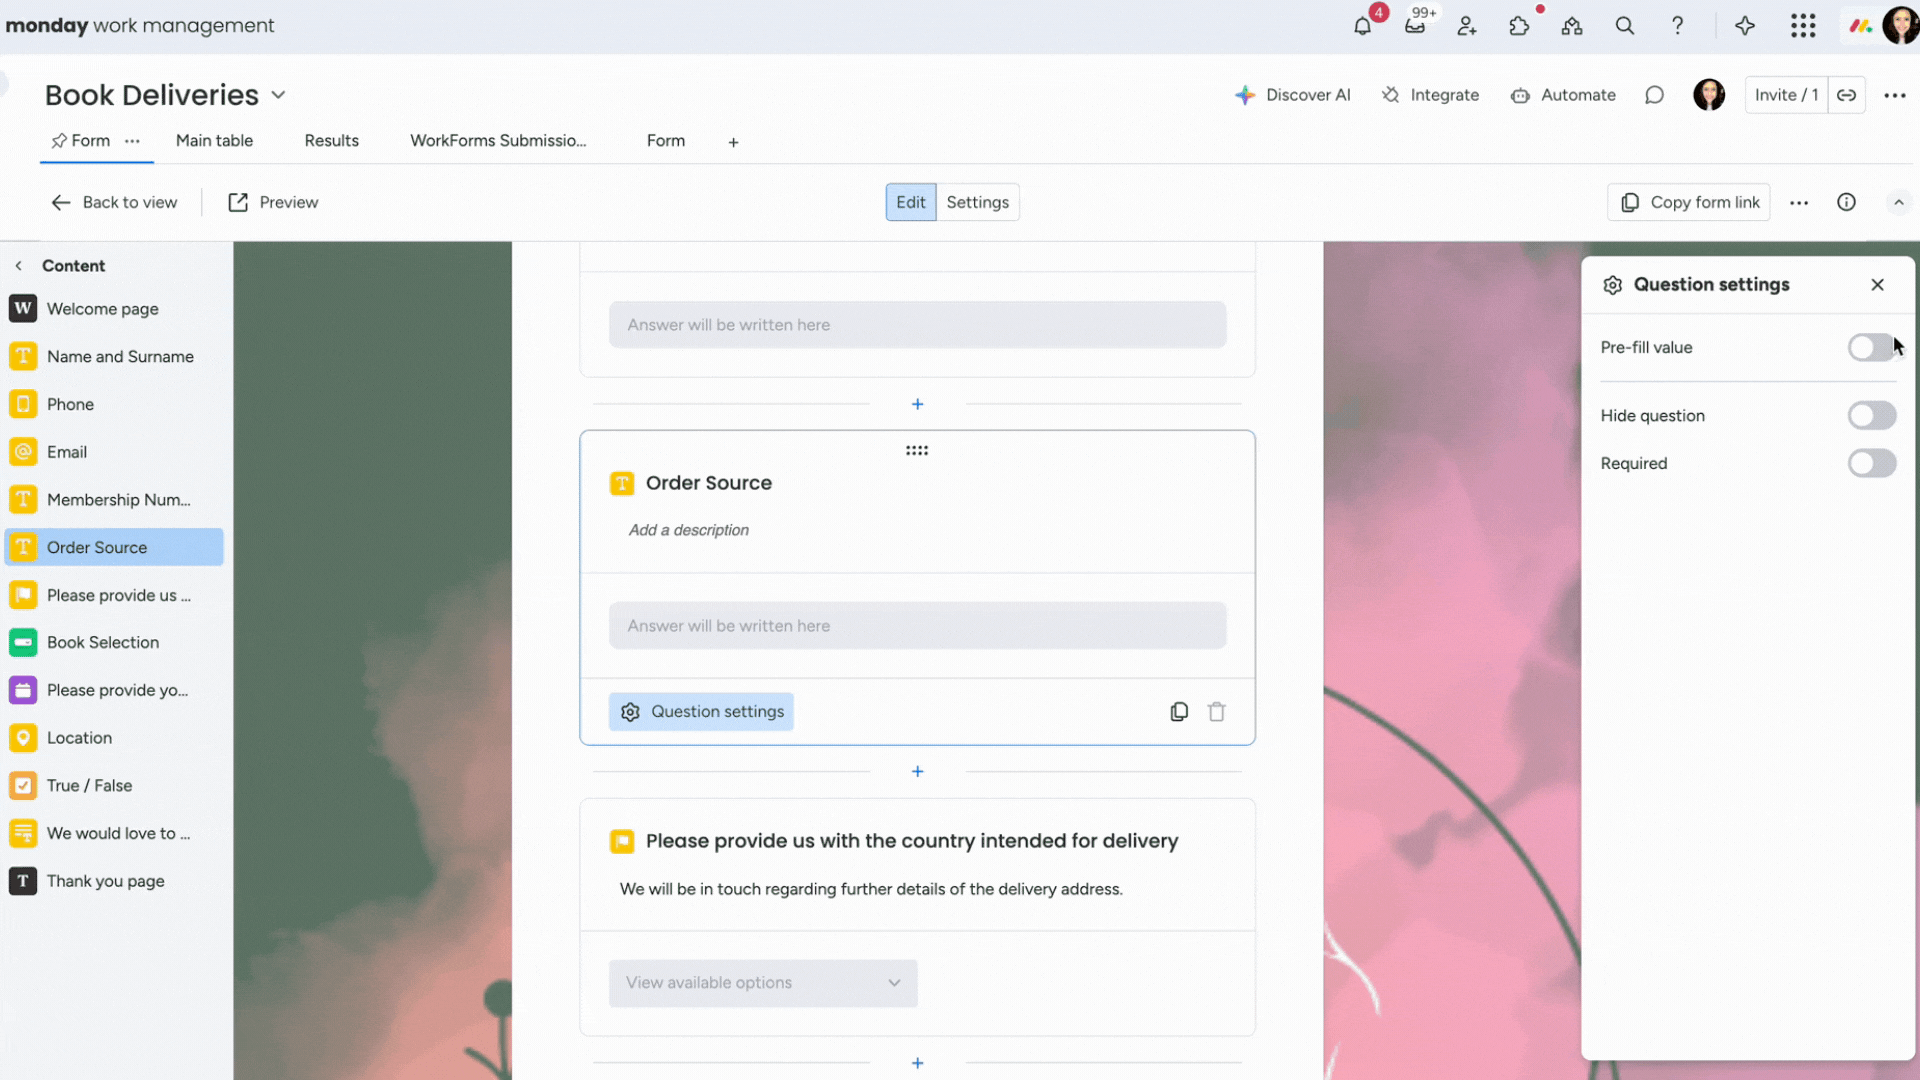
Task: Click the monday products logo icon
Action: coord(1860,26)
